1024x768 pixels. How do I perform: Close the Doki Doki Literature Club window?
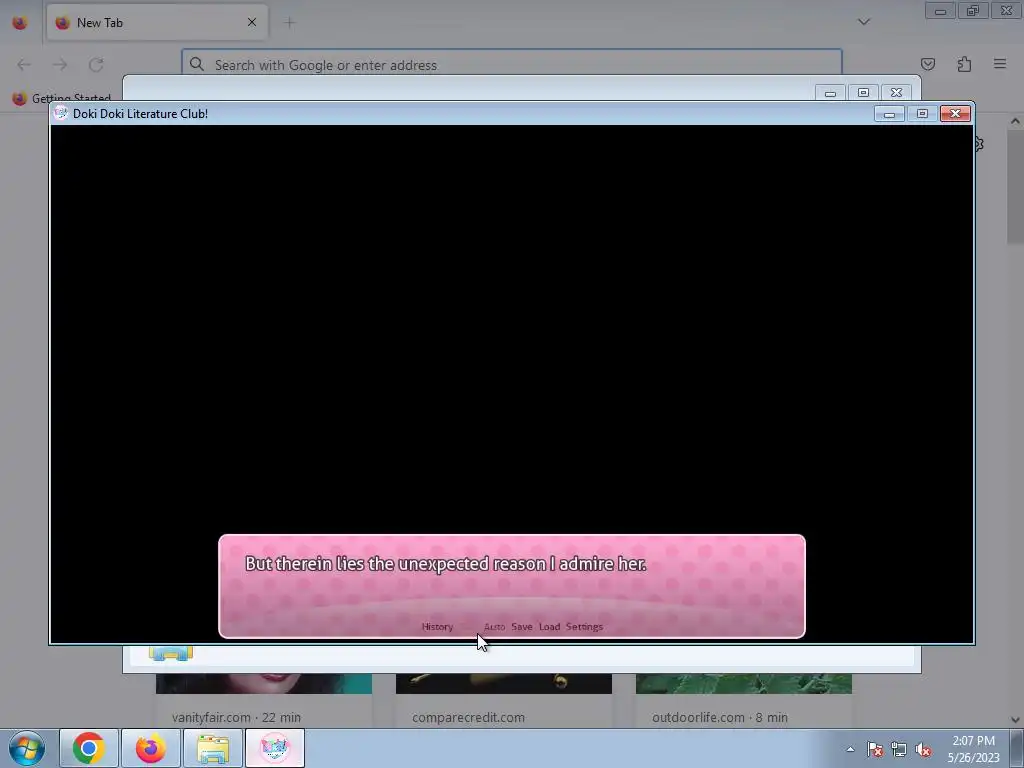[955, 114]
